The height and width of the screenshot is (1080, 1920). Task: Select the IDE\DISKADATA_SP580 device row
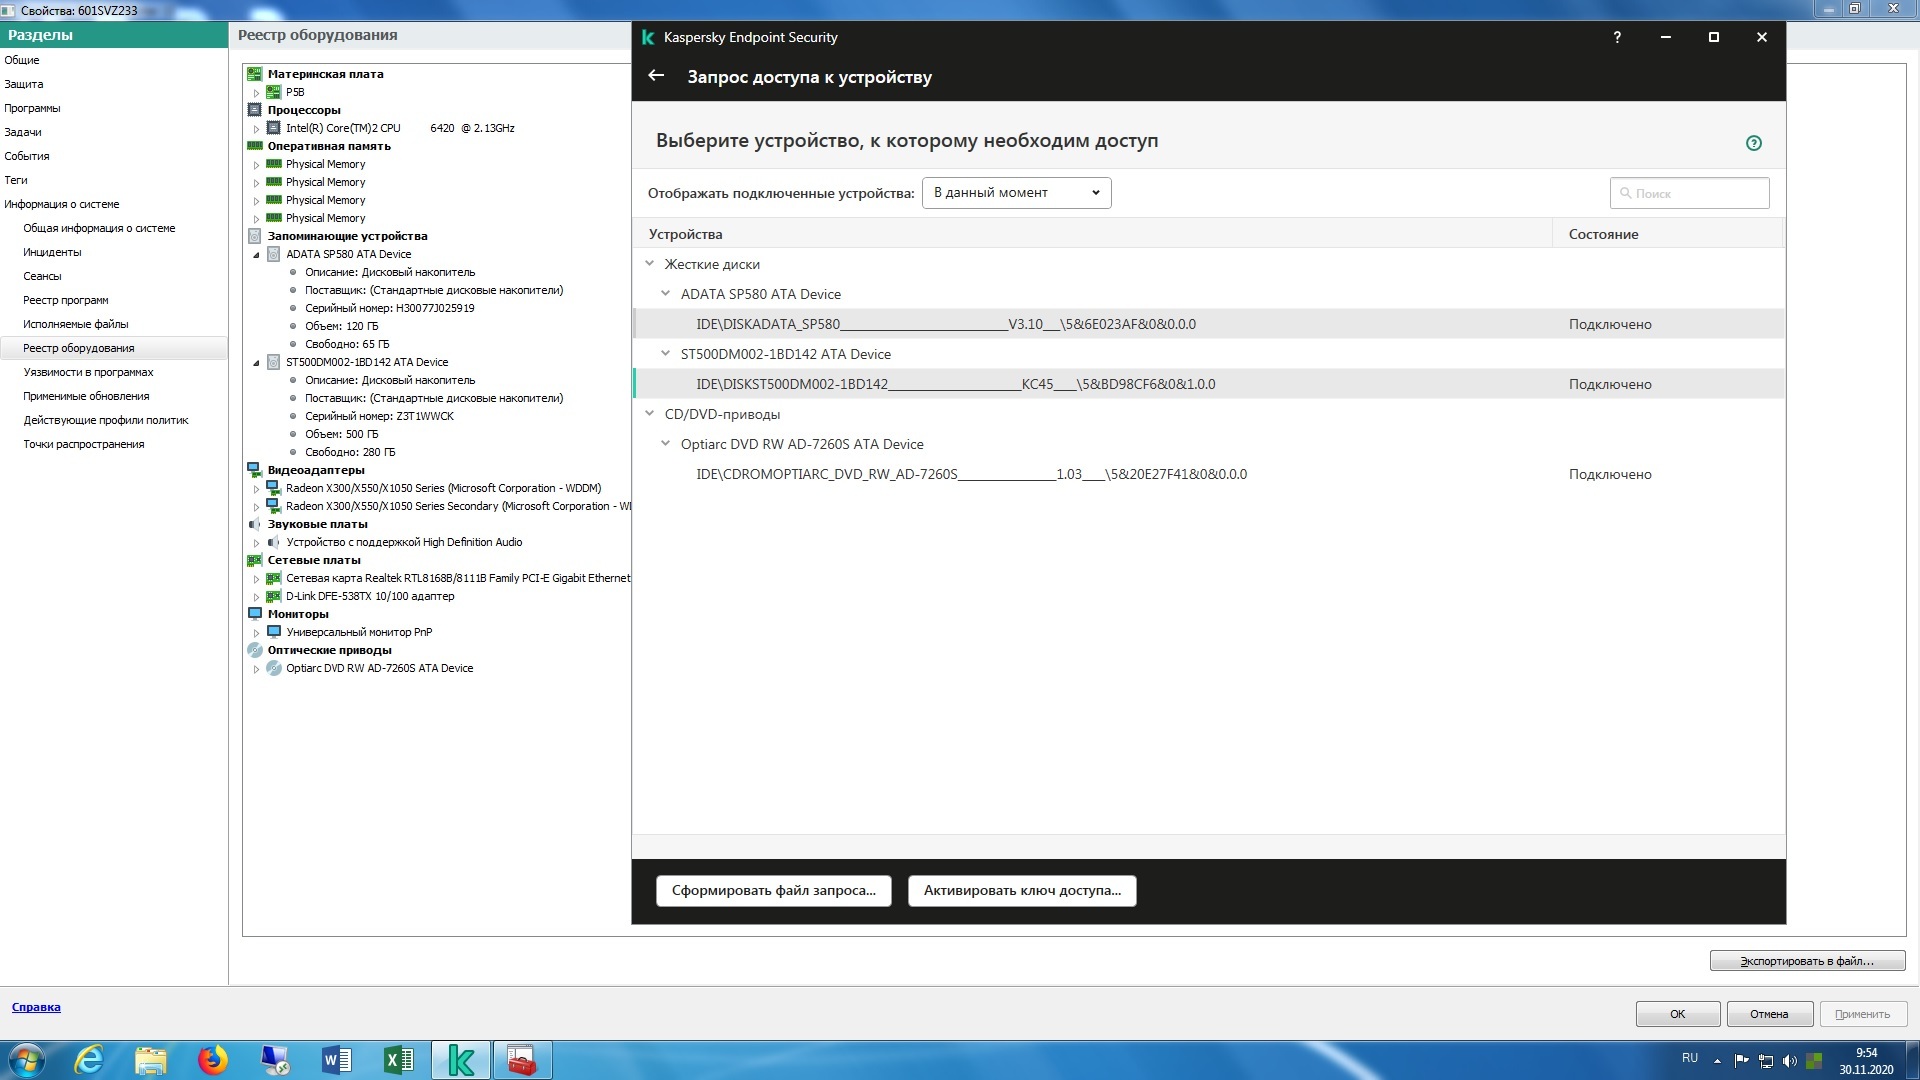click(x=1208, y=324)
